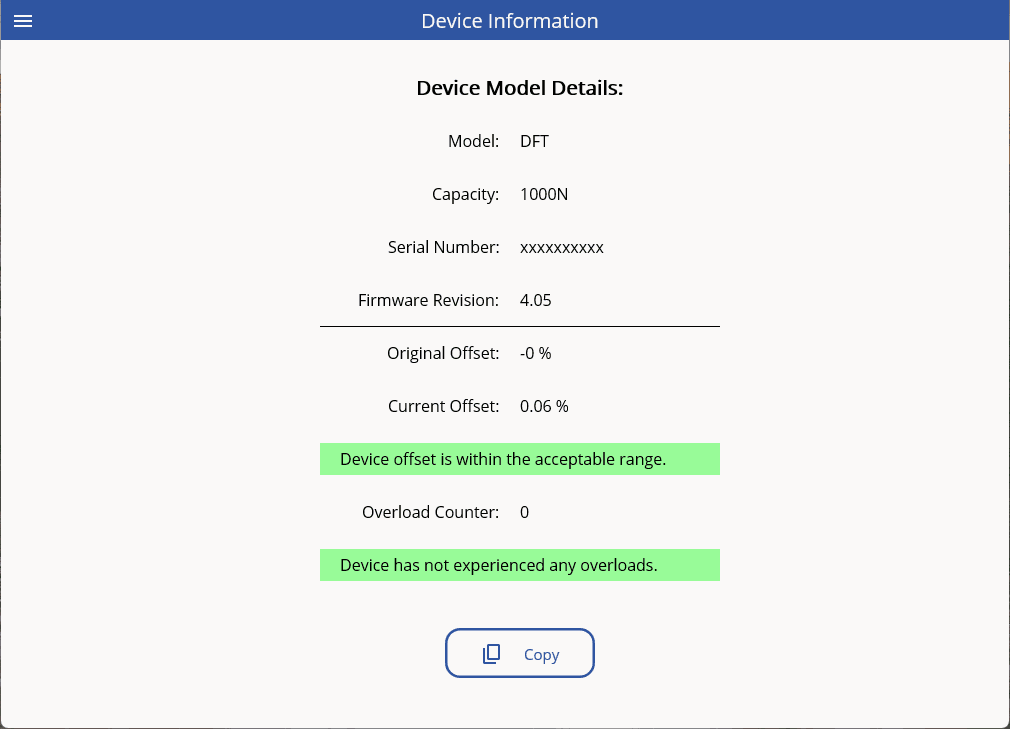
Task: Click the Capacity field label
Action: click(x=465, y=194)
